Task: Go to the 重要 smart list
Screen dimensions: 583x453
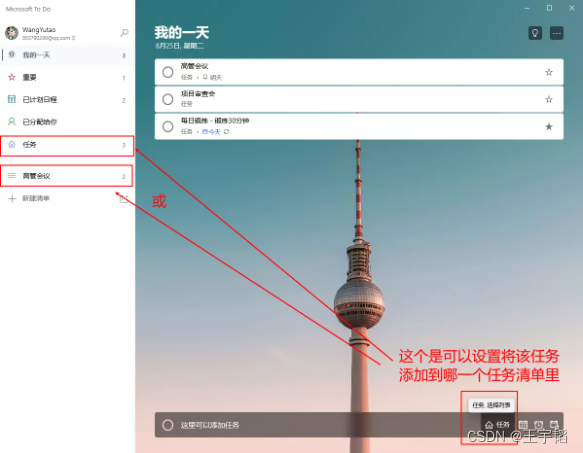Action: pos(67,77)
